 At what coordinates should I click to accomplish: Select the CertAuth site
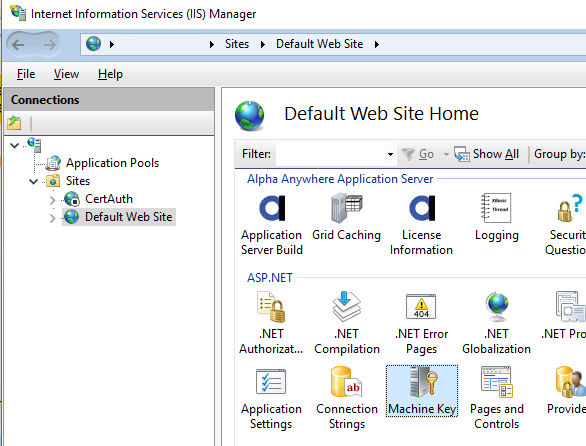point(109,199)
